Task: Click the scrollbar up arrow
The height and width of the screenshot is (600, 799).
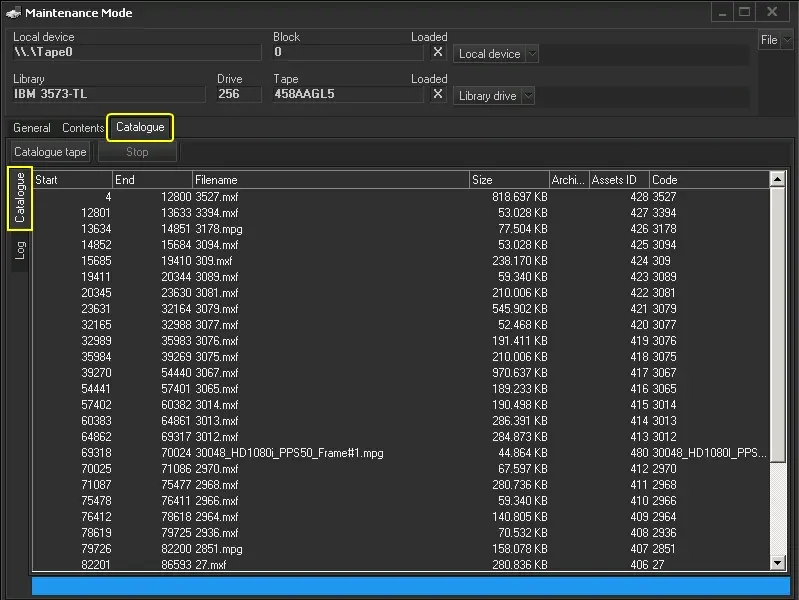Action: coord(777,180)
